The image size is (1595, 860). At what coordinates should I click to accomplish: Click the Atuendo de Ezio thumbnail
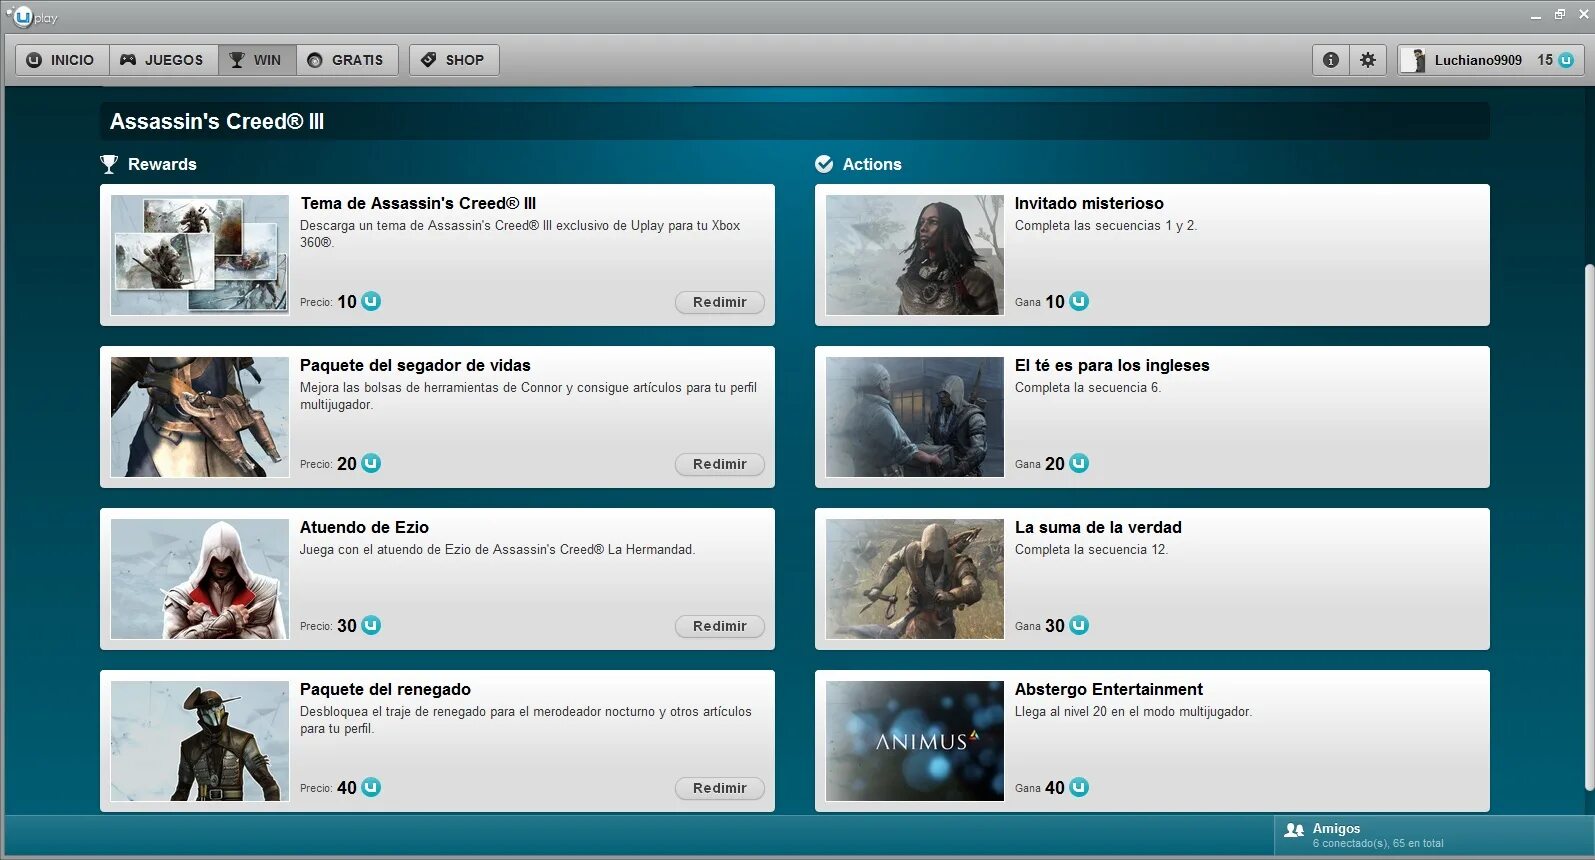pos(200,579)
